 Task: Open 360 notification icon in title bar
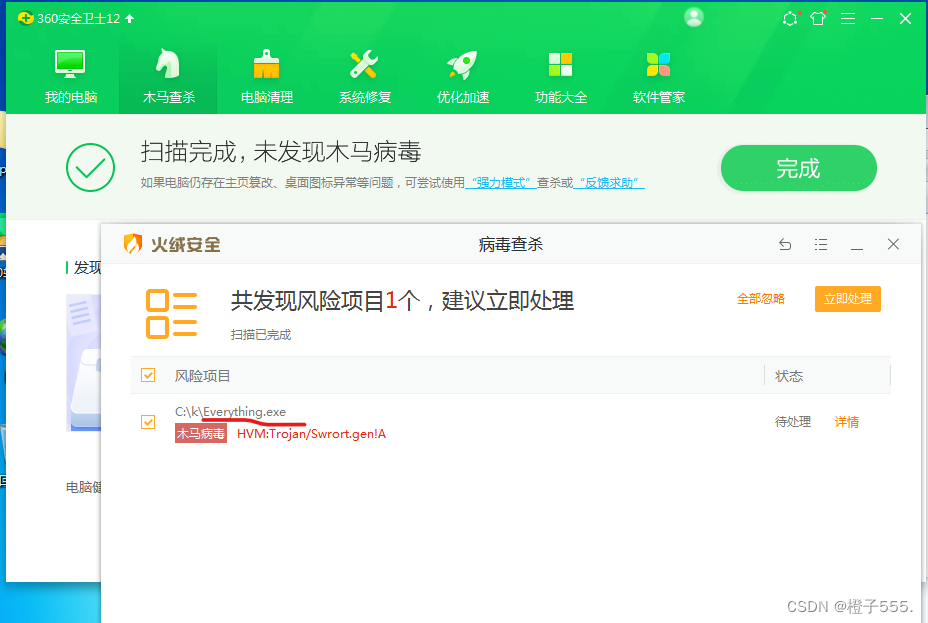(790, 18)
